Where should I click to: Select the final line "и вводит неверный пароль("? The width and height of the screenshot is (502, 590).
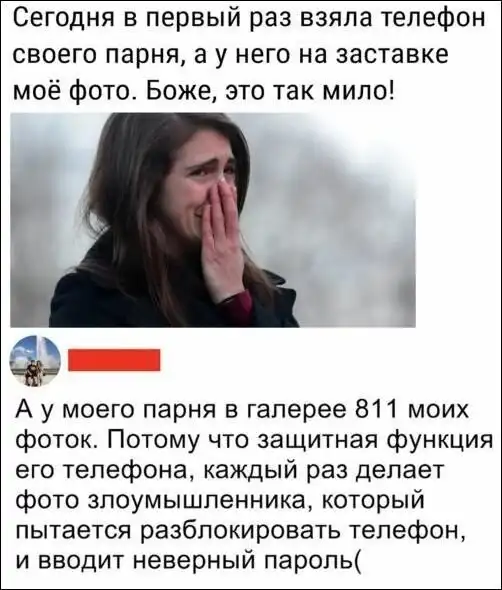pos(188,561)
